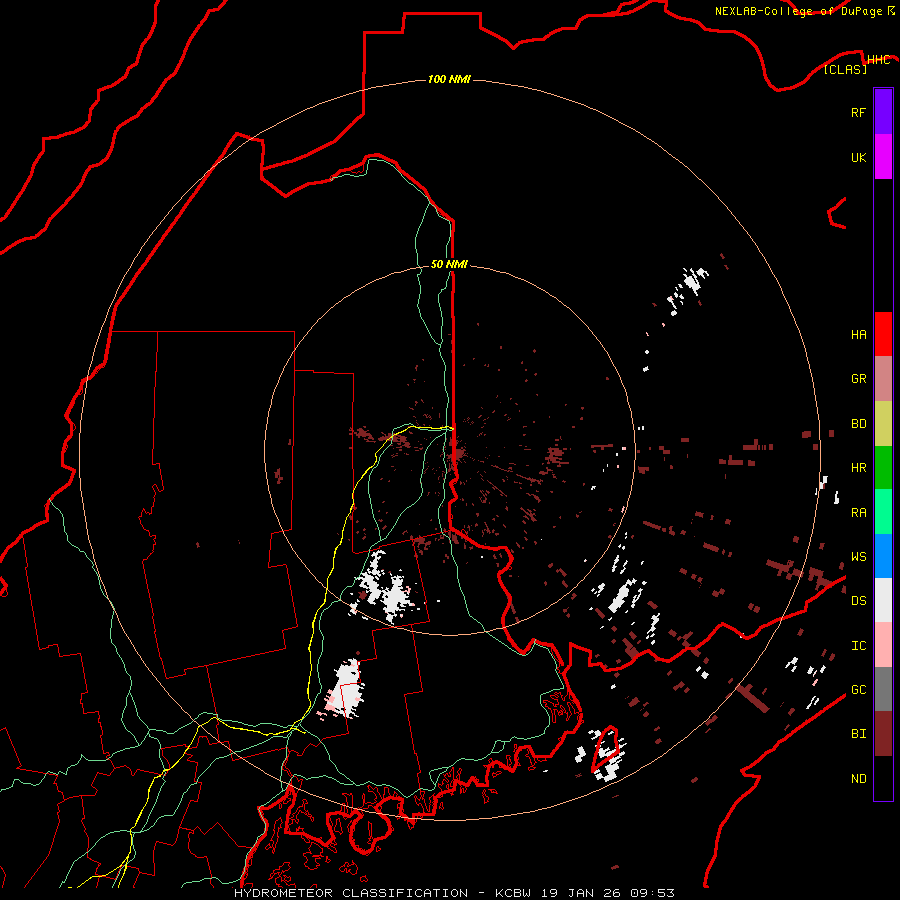
Task: Select the WS blue legend swatch
Action: pyautogui.click(x=883, y=556)
